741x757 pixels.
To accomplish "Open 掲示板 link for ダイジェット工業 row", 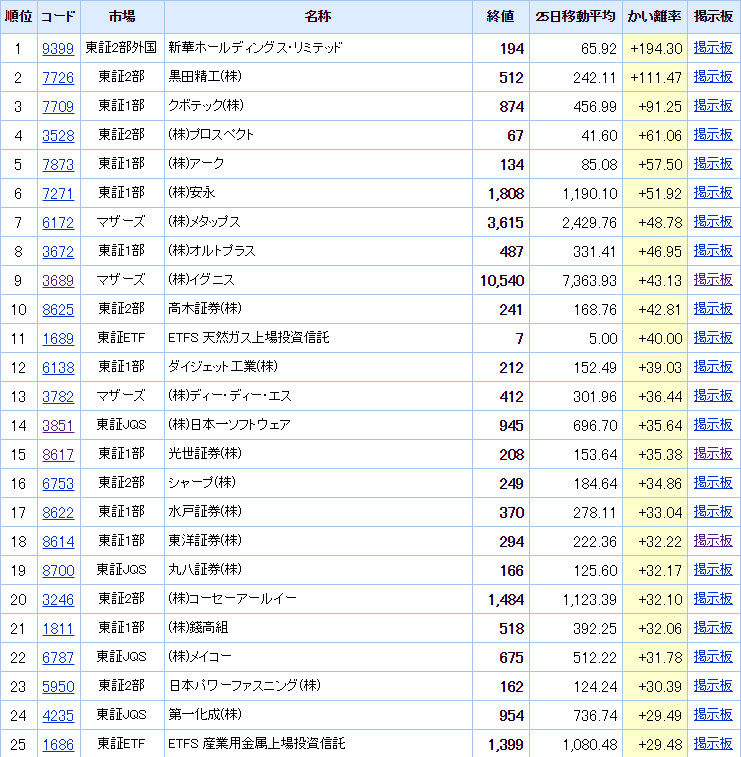I will tap(713, 366).
